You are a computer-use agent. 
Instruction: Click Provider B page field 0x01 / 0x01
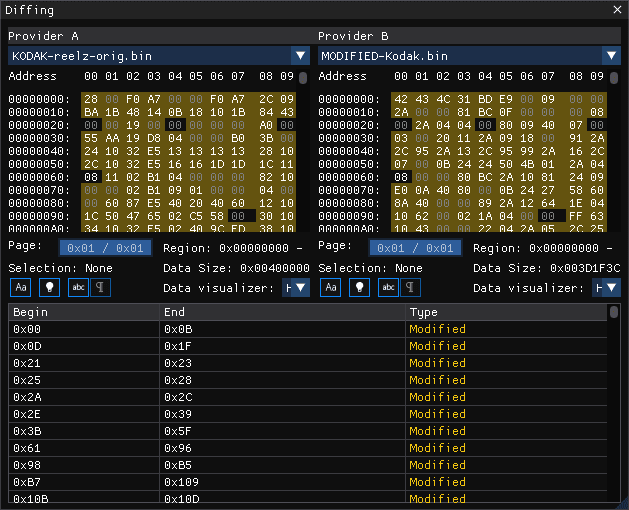pos(416,248)
